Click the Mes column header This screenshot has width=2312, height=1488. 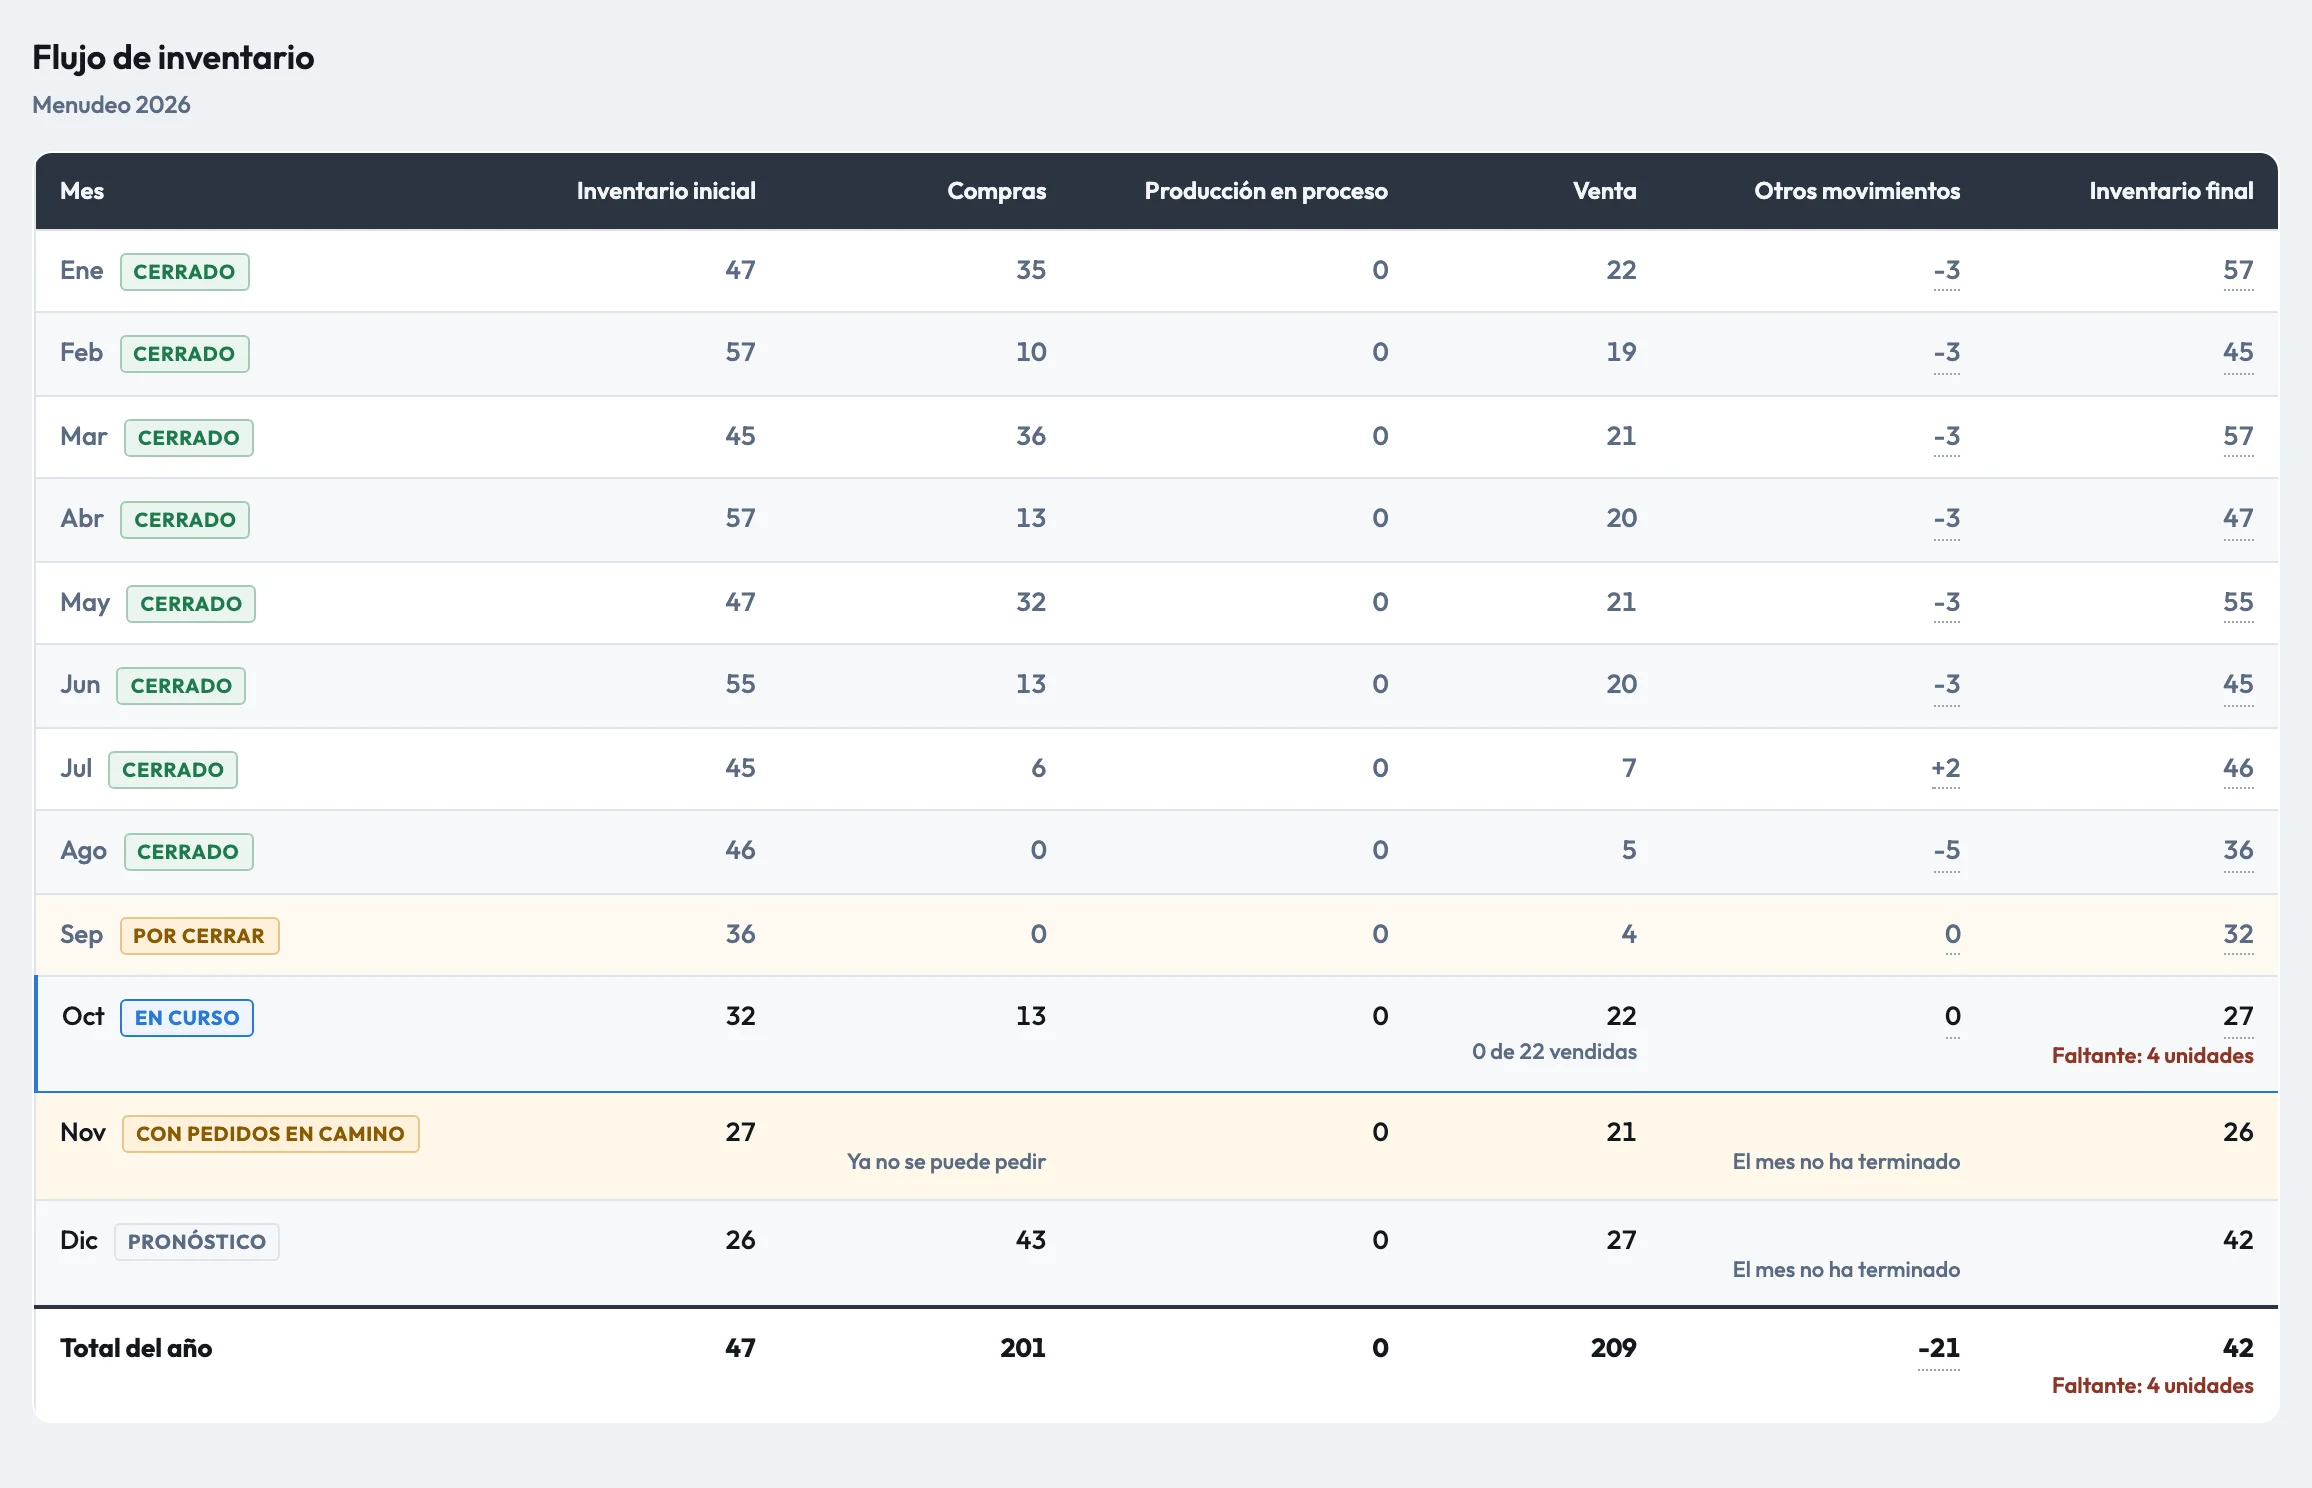coord(82,191)
